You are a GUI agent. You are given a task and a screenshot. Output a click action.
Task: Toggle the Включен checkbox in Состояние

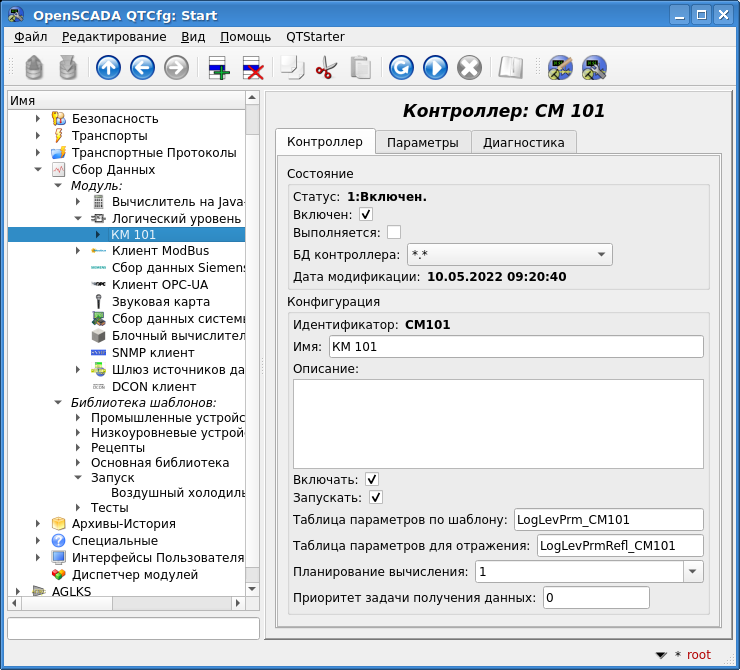(366, 215)
